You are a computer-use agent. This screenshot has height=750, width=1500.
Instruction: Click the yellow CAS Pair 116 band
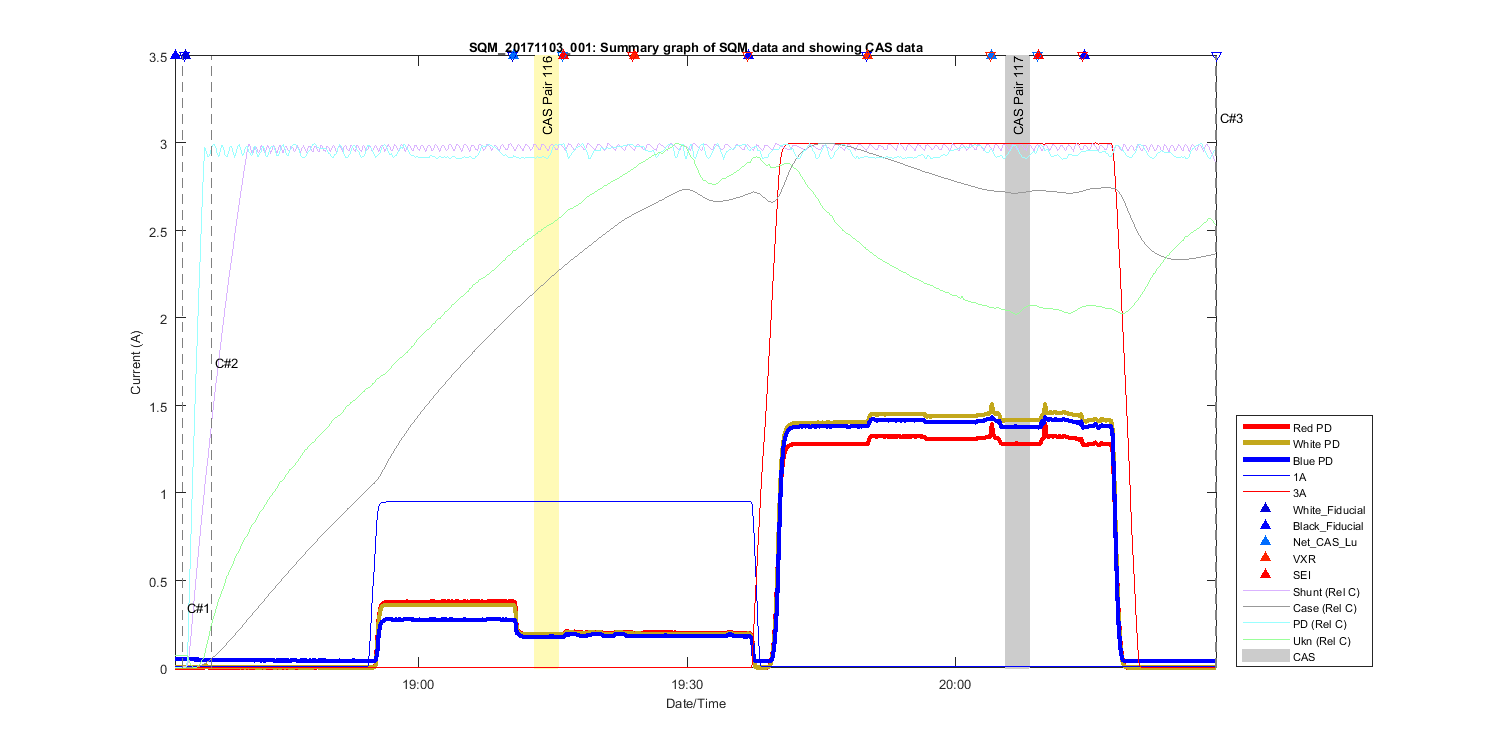point(546,400)
